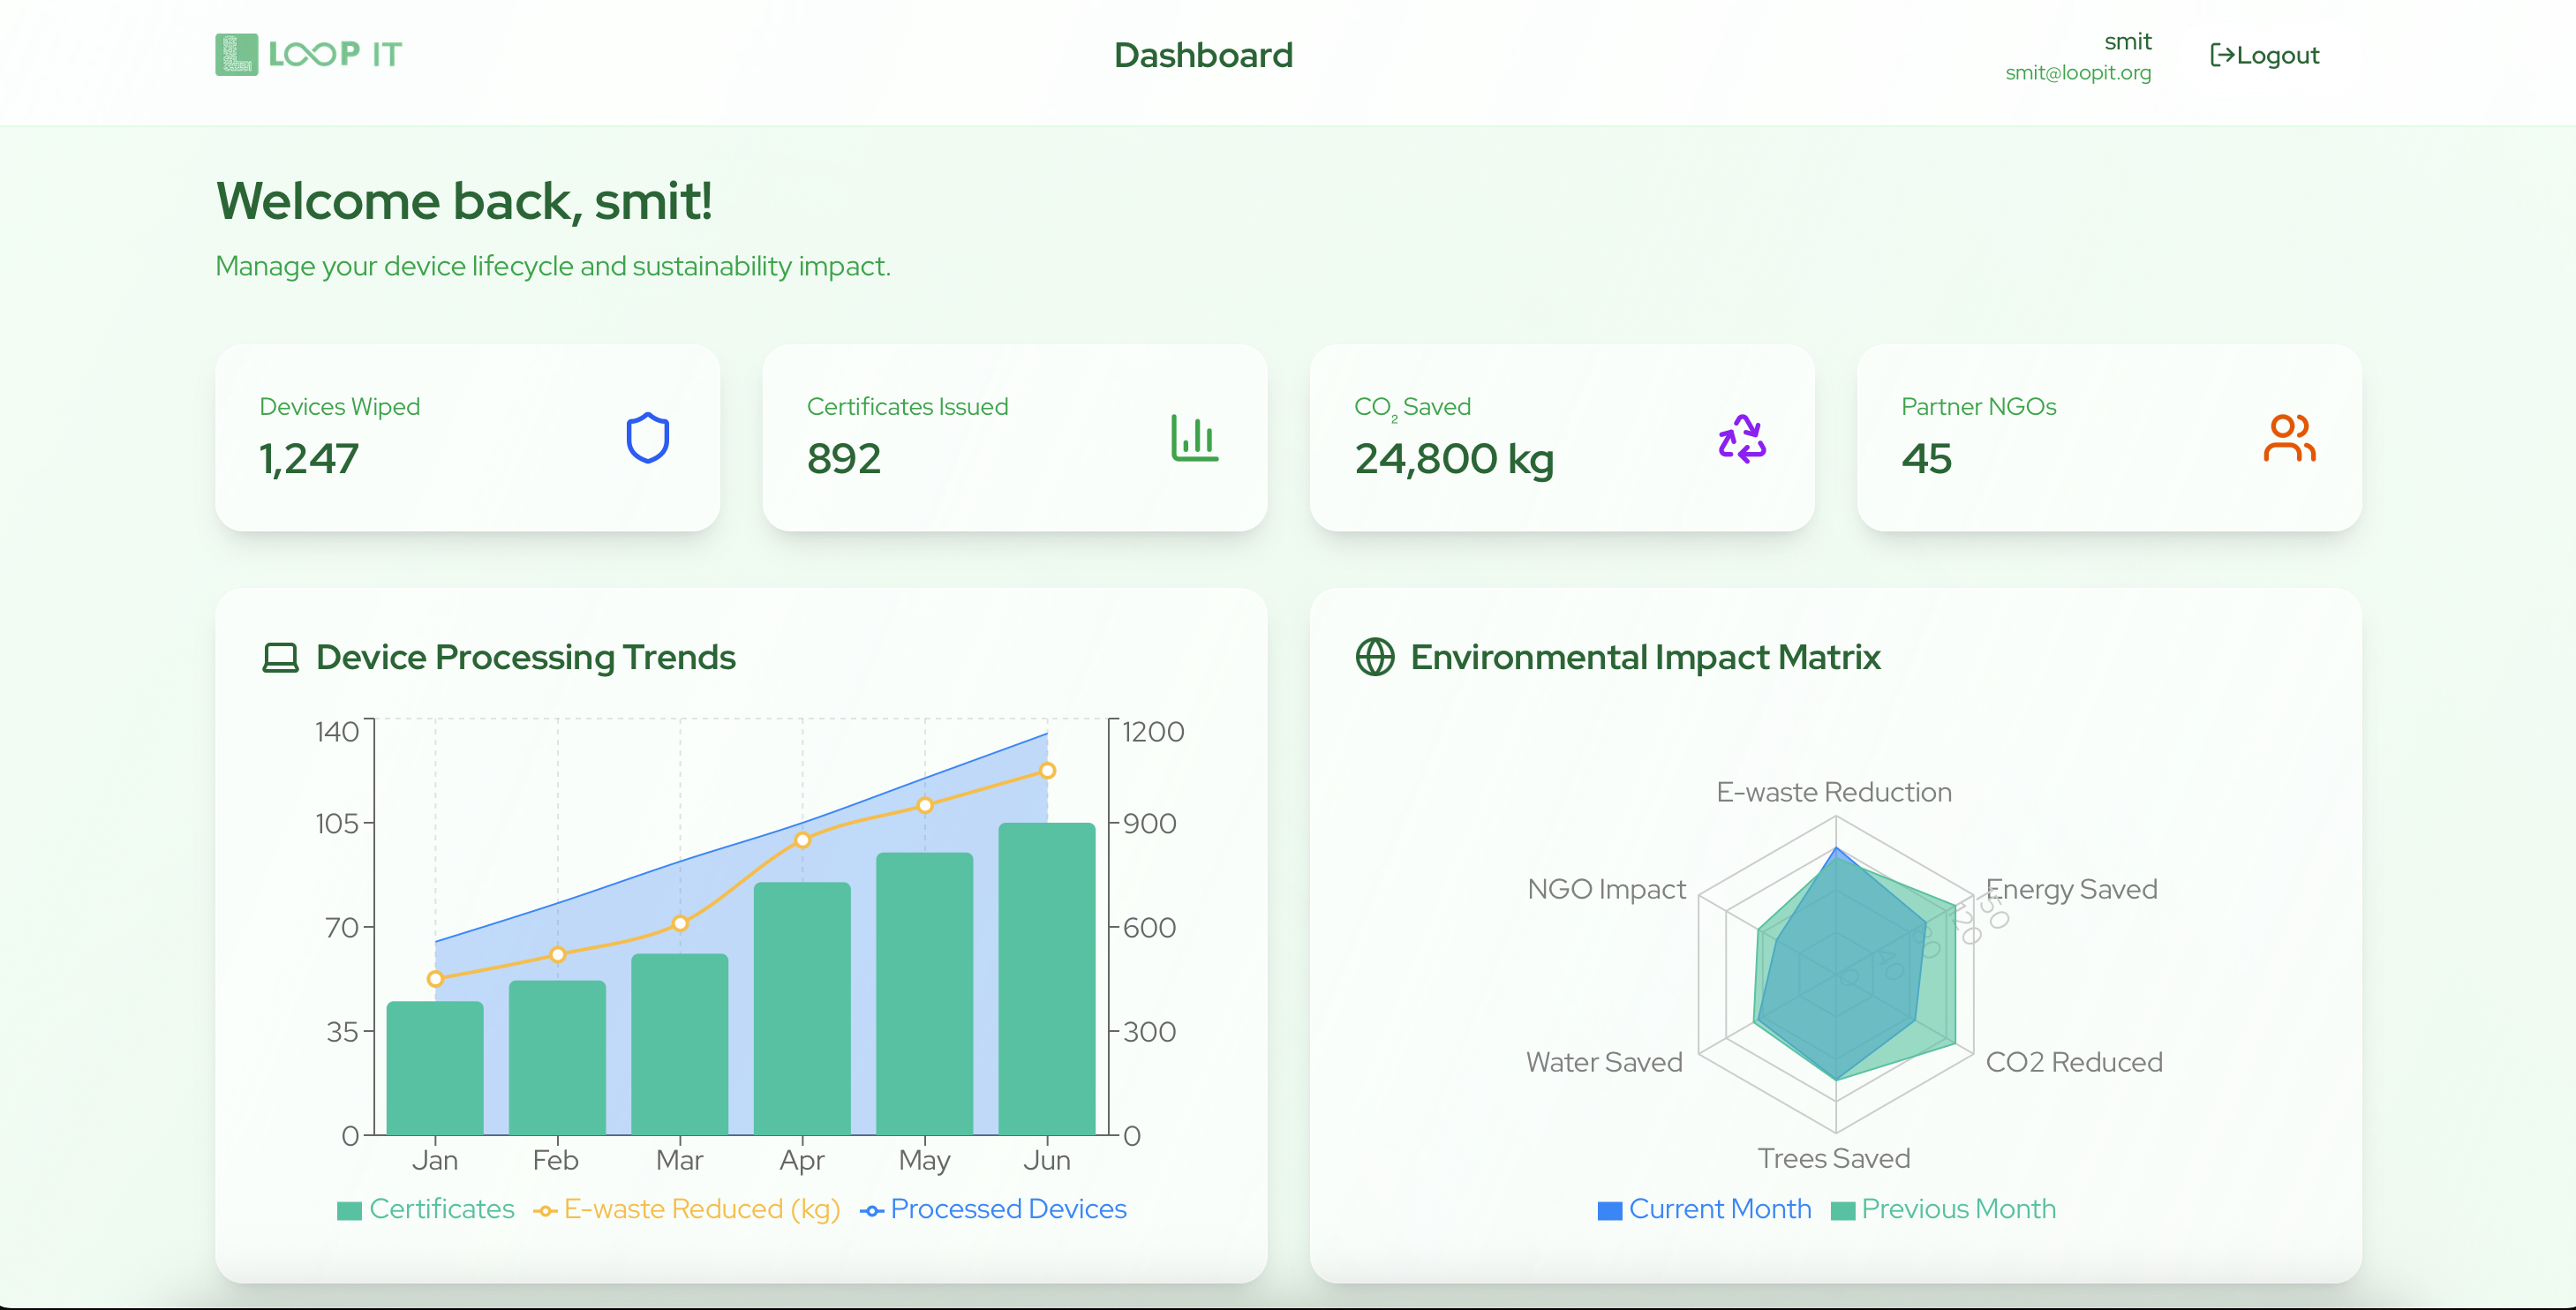Viewport: 2576px width, 1310px height.
Task: Click the laptop icon beside Device Processing Trends
Action: point(280,658)
